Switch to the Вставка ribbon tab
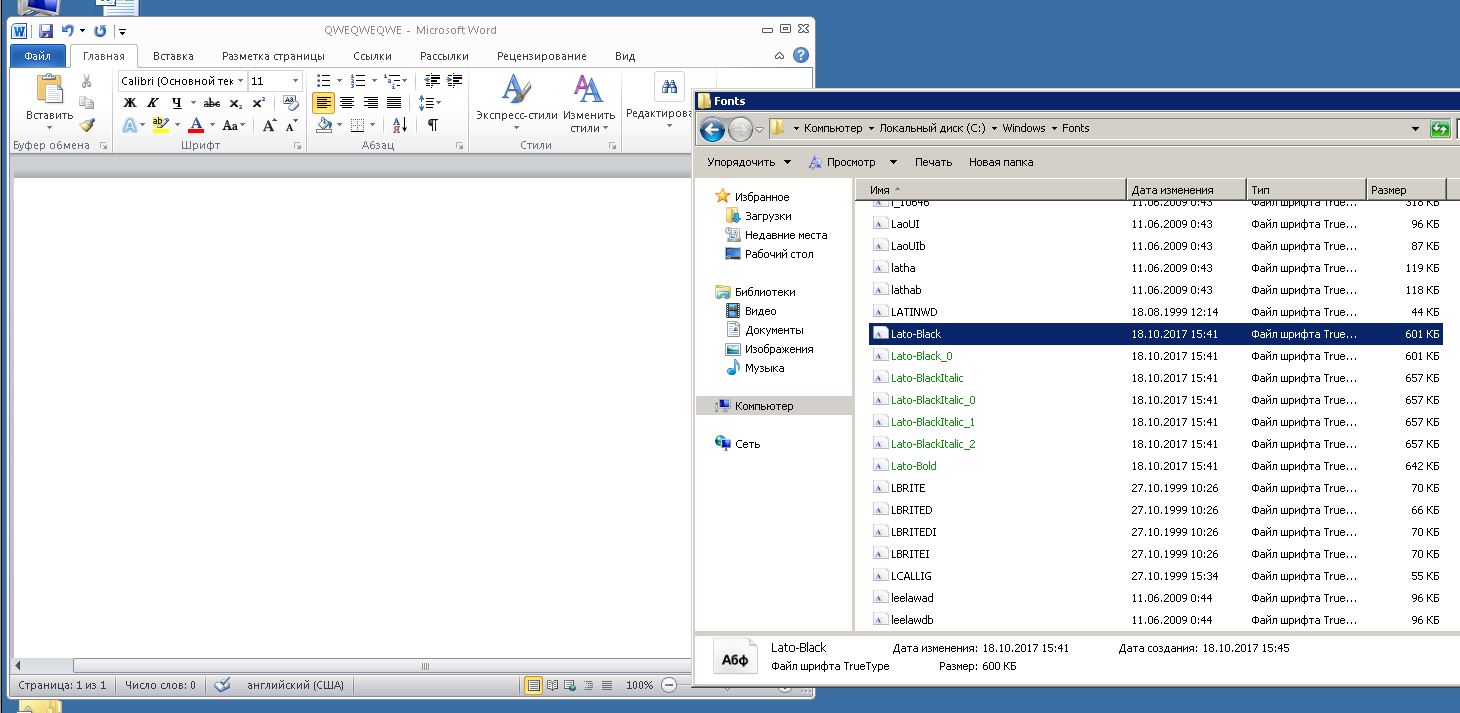Screen dimensions: 1460x713 click(173, 56)
